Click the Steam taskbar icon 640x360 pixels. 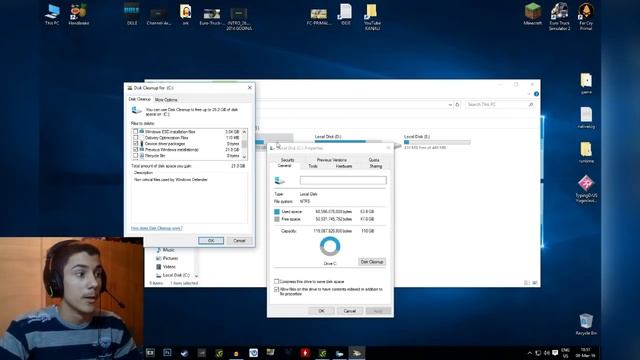point(184,353)
